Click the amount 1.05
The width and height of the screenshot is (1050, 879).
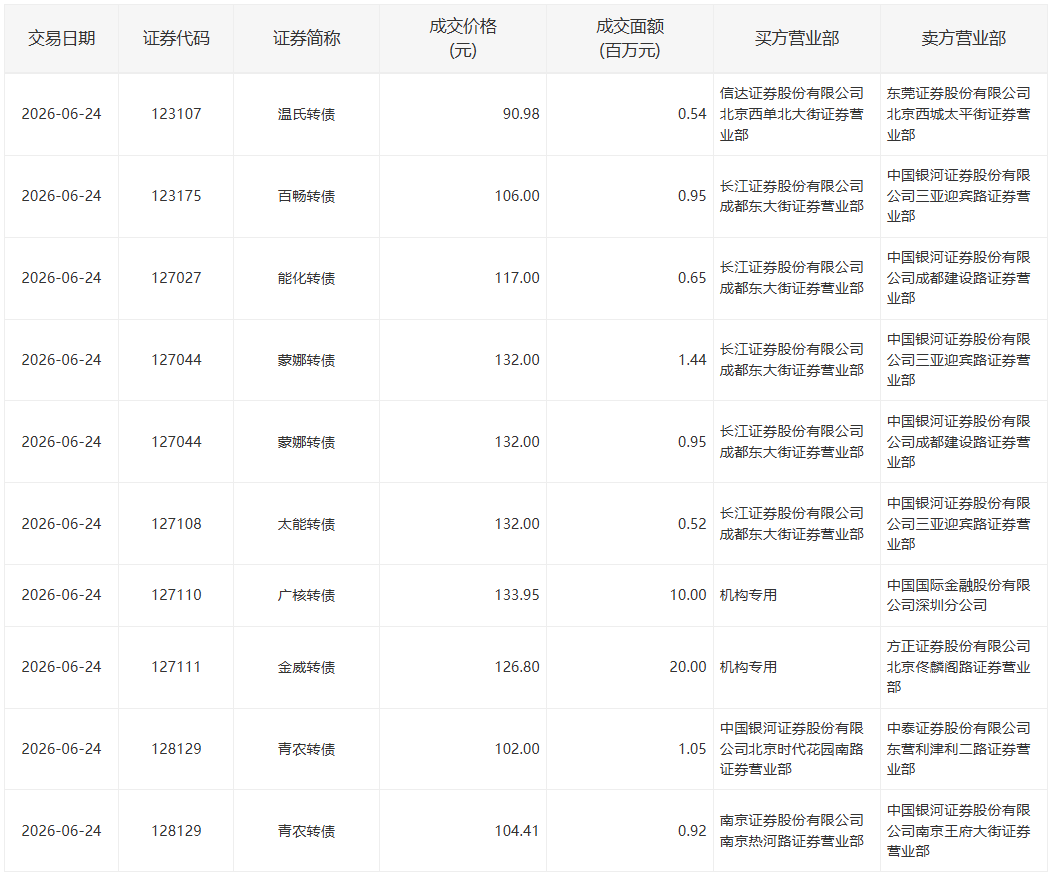(x=692, y=749)
